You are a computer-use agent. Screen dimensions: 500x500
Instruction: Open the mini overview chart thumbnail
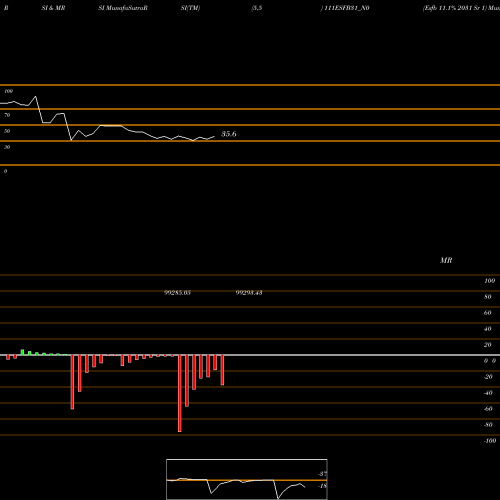(247, 479)
